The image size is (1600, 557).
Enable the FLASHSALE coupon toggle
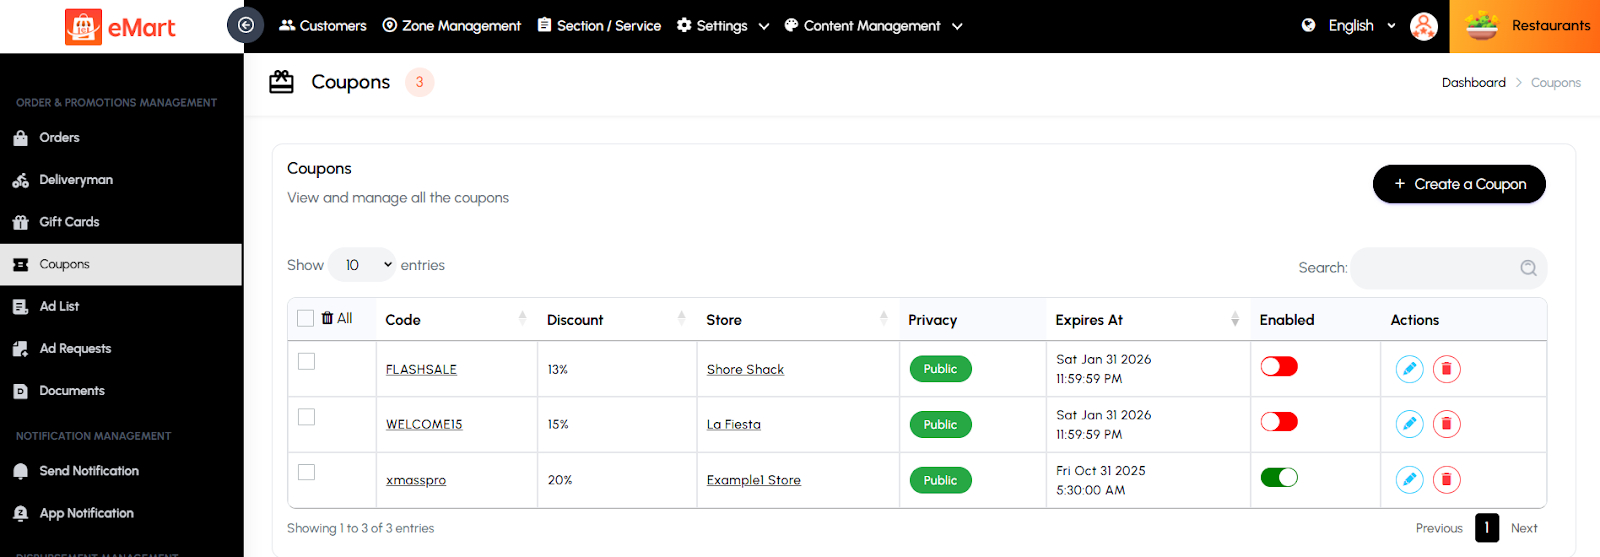[x=1279, y=367]
